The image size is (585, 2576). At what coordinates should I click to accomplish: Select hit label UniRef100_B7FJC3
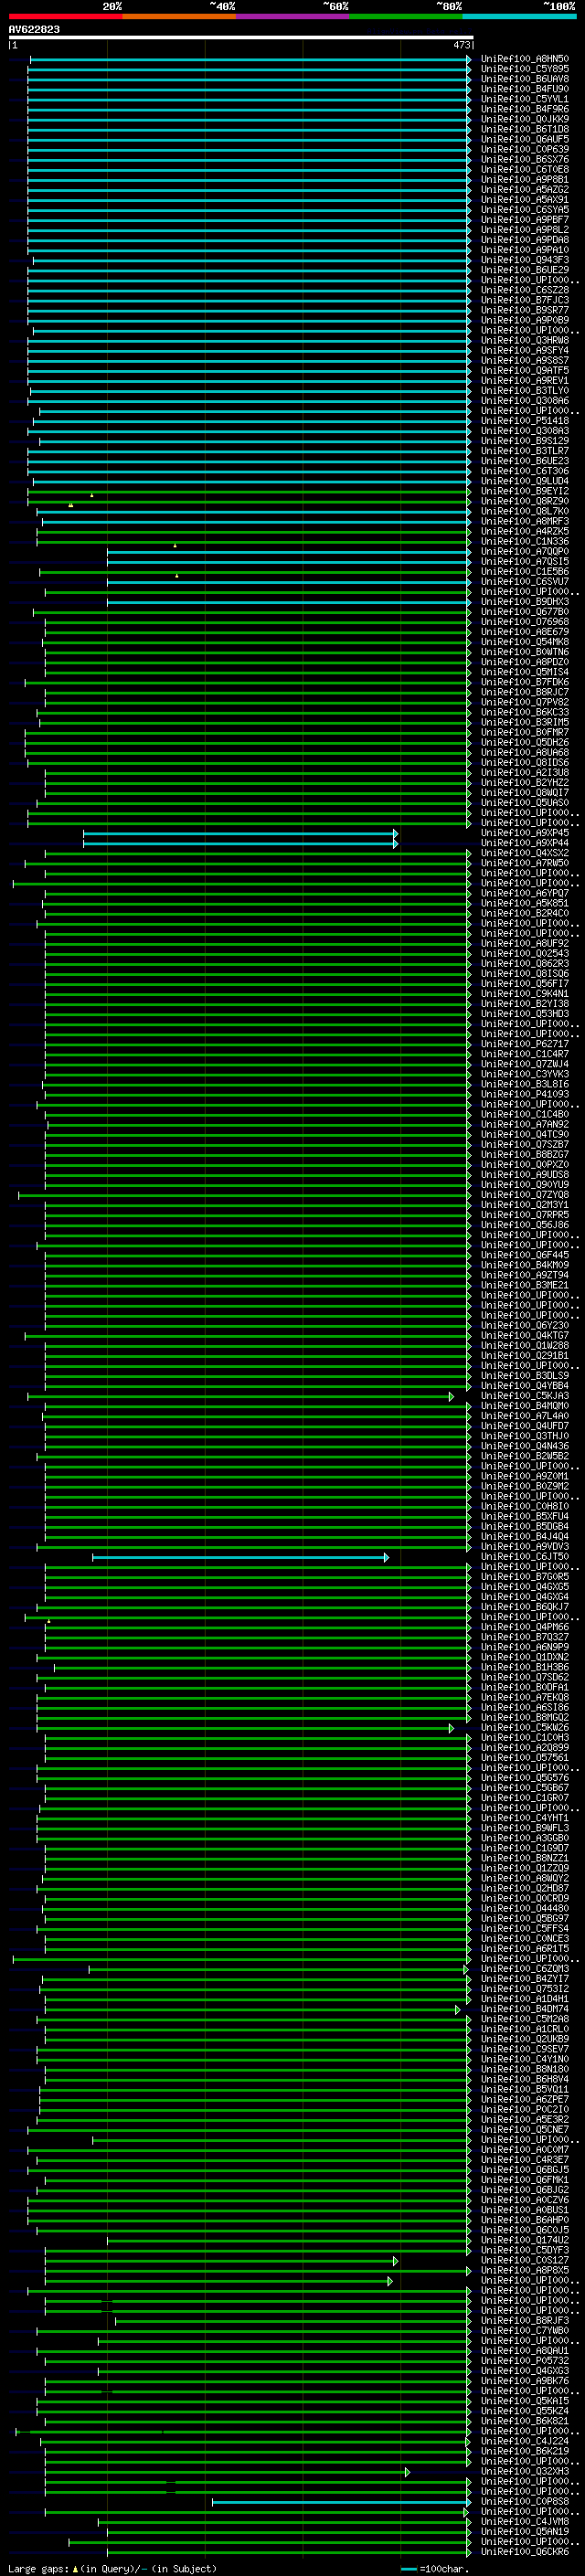click(524, 300)
